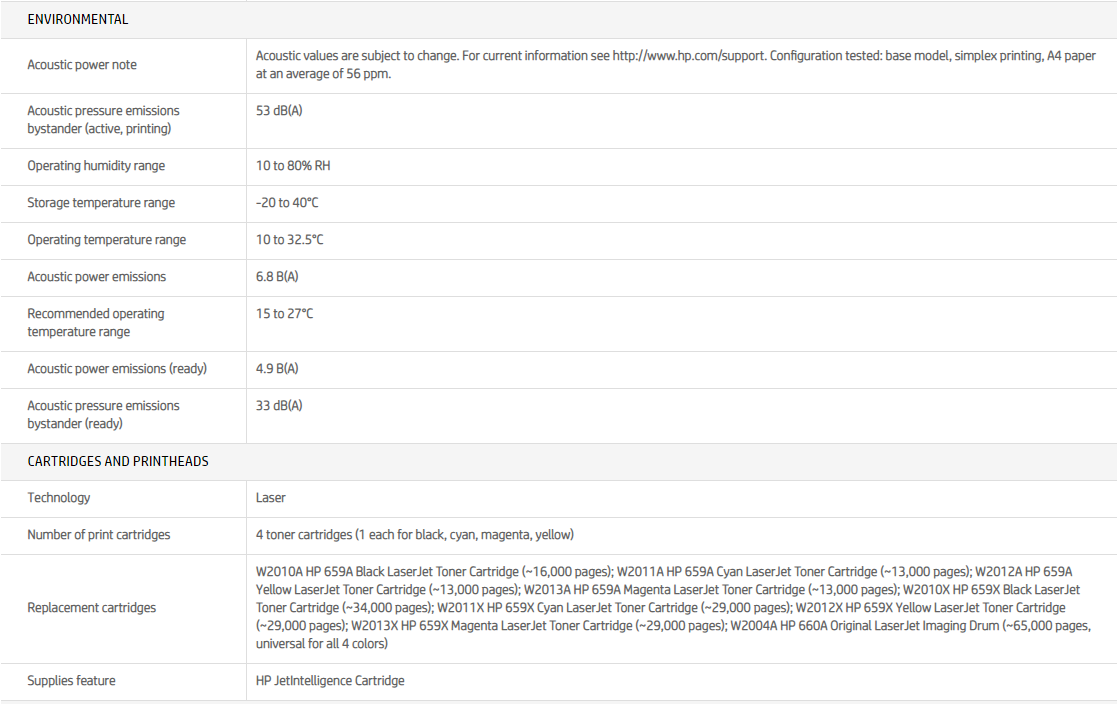This screenshot has height=704, width=1118.
Task: Click the -20 to 40°C value
Action: [287, 203]
